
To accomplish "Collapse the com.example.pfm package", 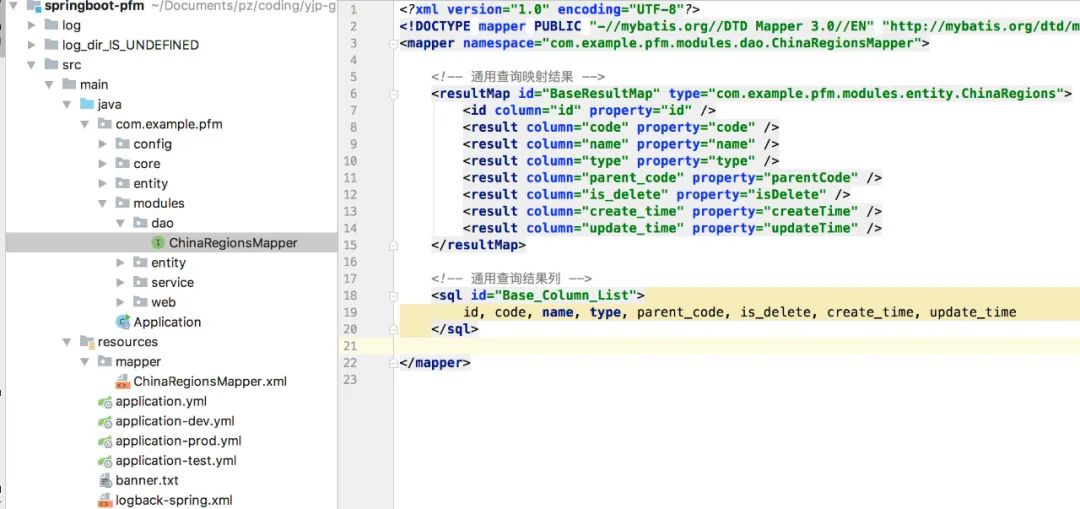I will (x=85, y=125).
